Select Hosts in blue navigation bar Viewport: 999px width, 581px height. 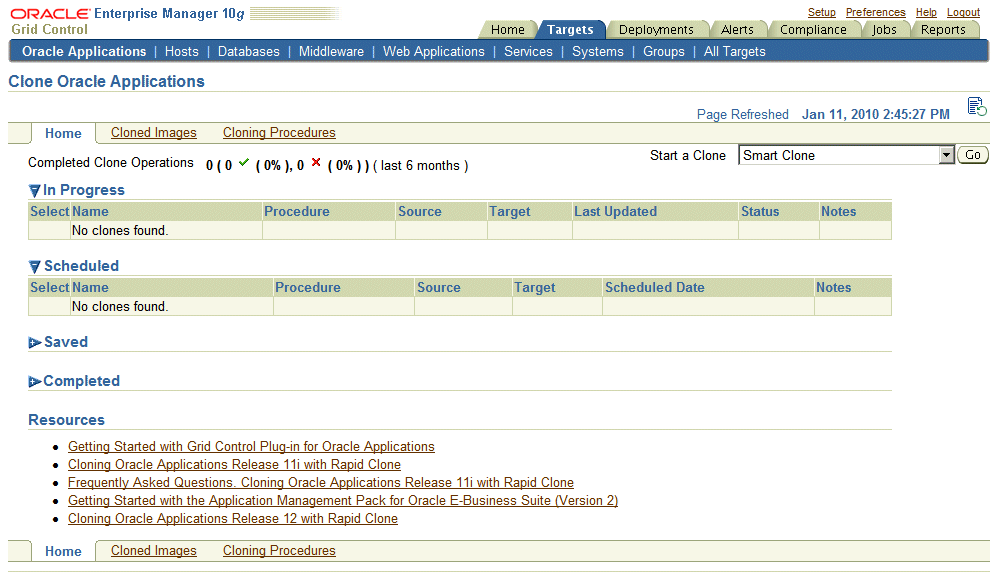[x=182, y=52]
